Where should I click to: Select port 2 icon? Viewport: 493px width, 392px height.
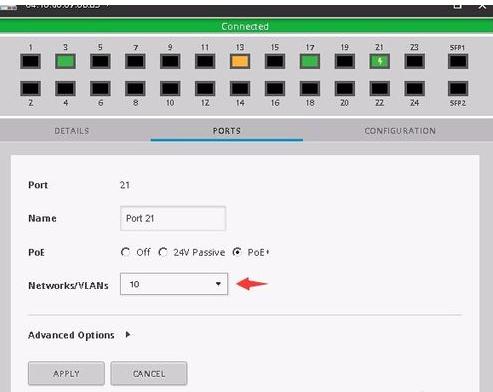30,89
